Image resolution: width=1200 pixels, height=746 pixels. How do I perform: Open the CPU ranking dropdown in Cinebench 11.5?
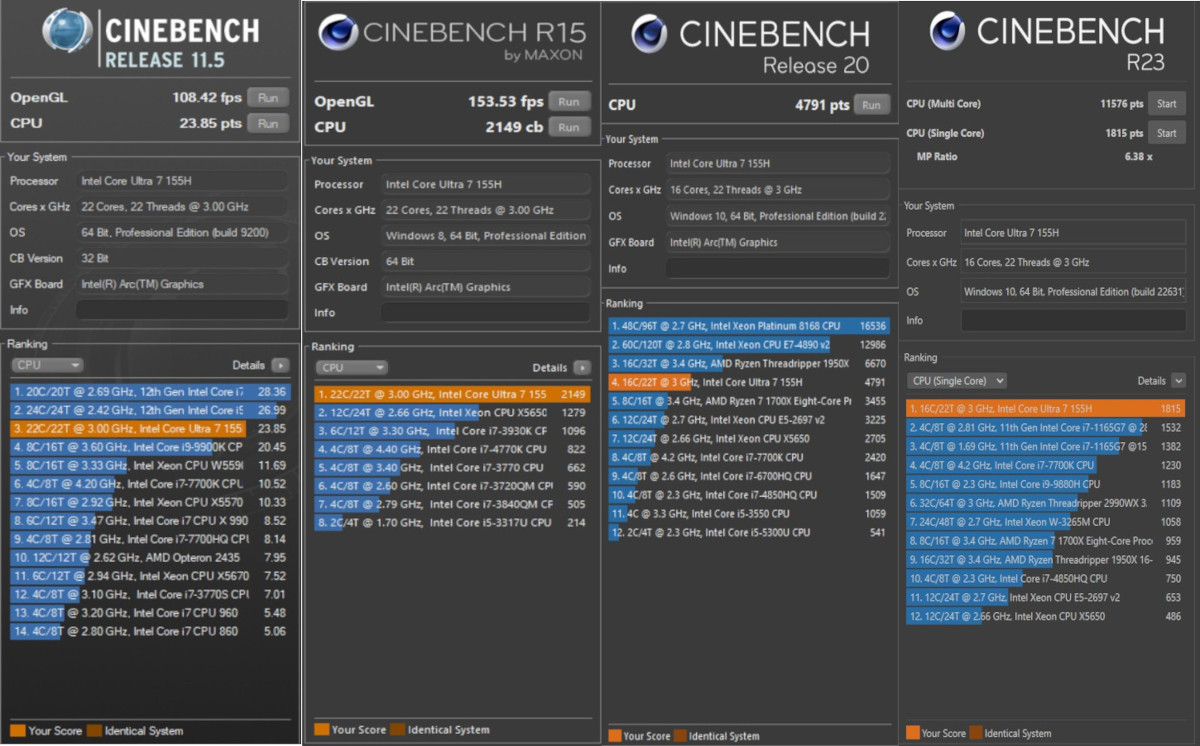click(x=46, y=366)
